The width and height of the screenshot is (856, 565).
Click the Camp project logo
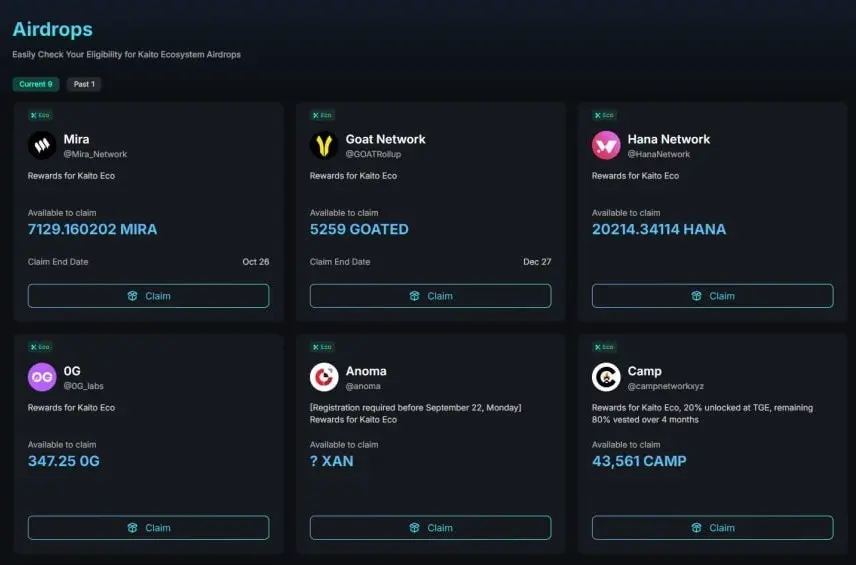(606, 377)
